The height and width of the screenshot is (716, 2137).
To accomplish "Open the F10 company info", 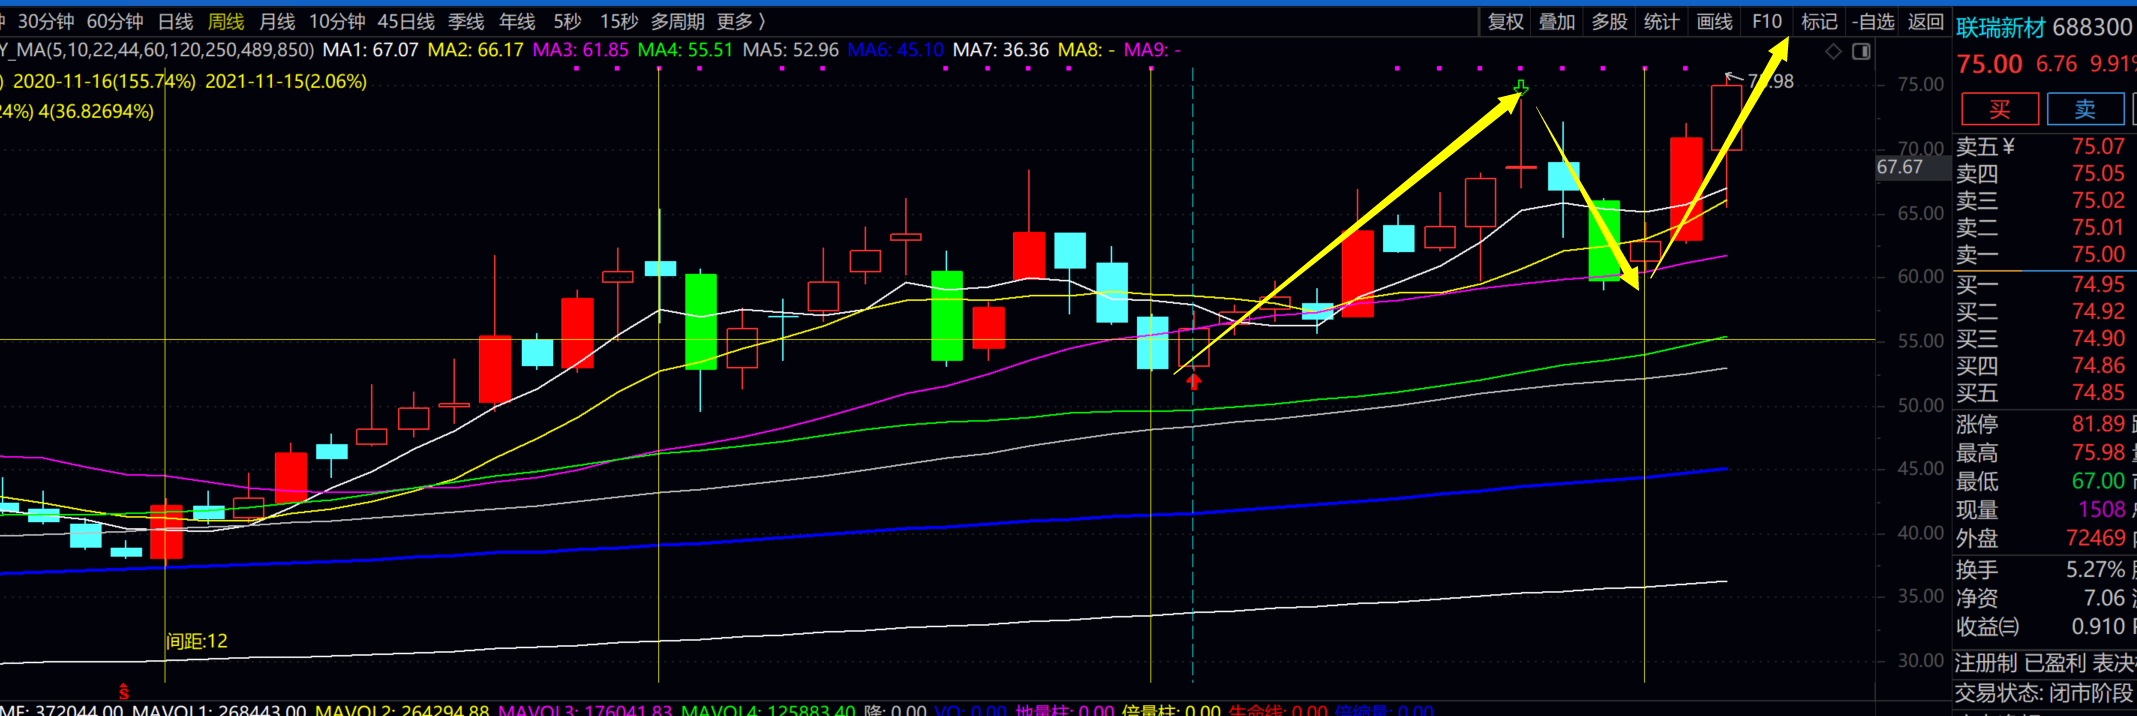I will click(1767, 21).
